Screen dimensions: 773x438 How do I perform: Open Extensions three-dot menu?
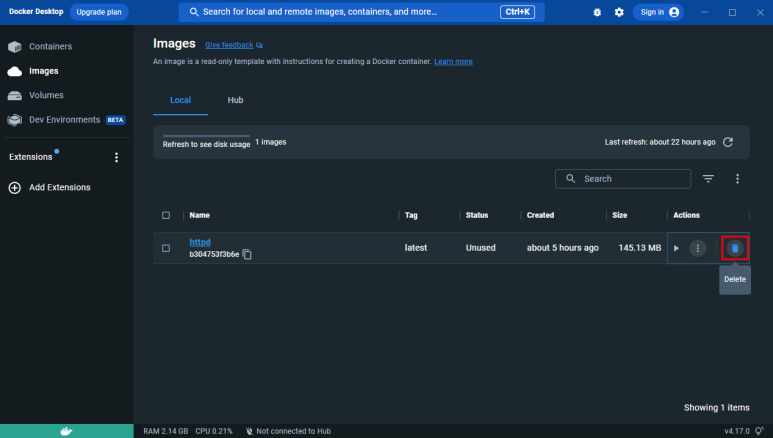(x=116, y=157)
